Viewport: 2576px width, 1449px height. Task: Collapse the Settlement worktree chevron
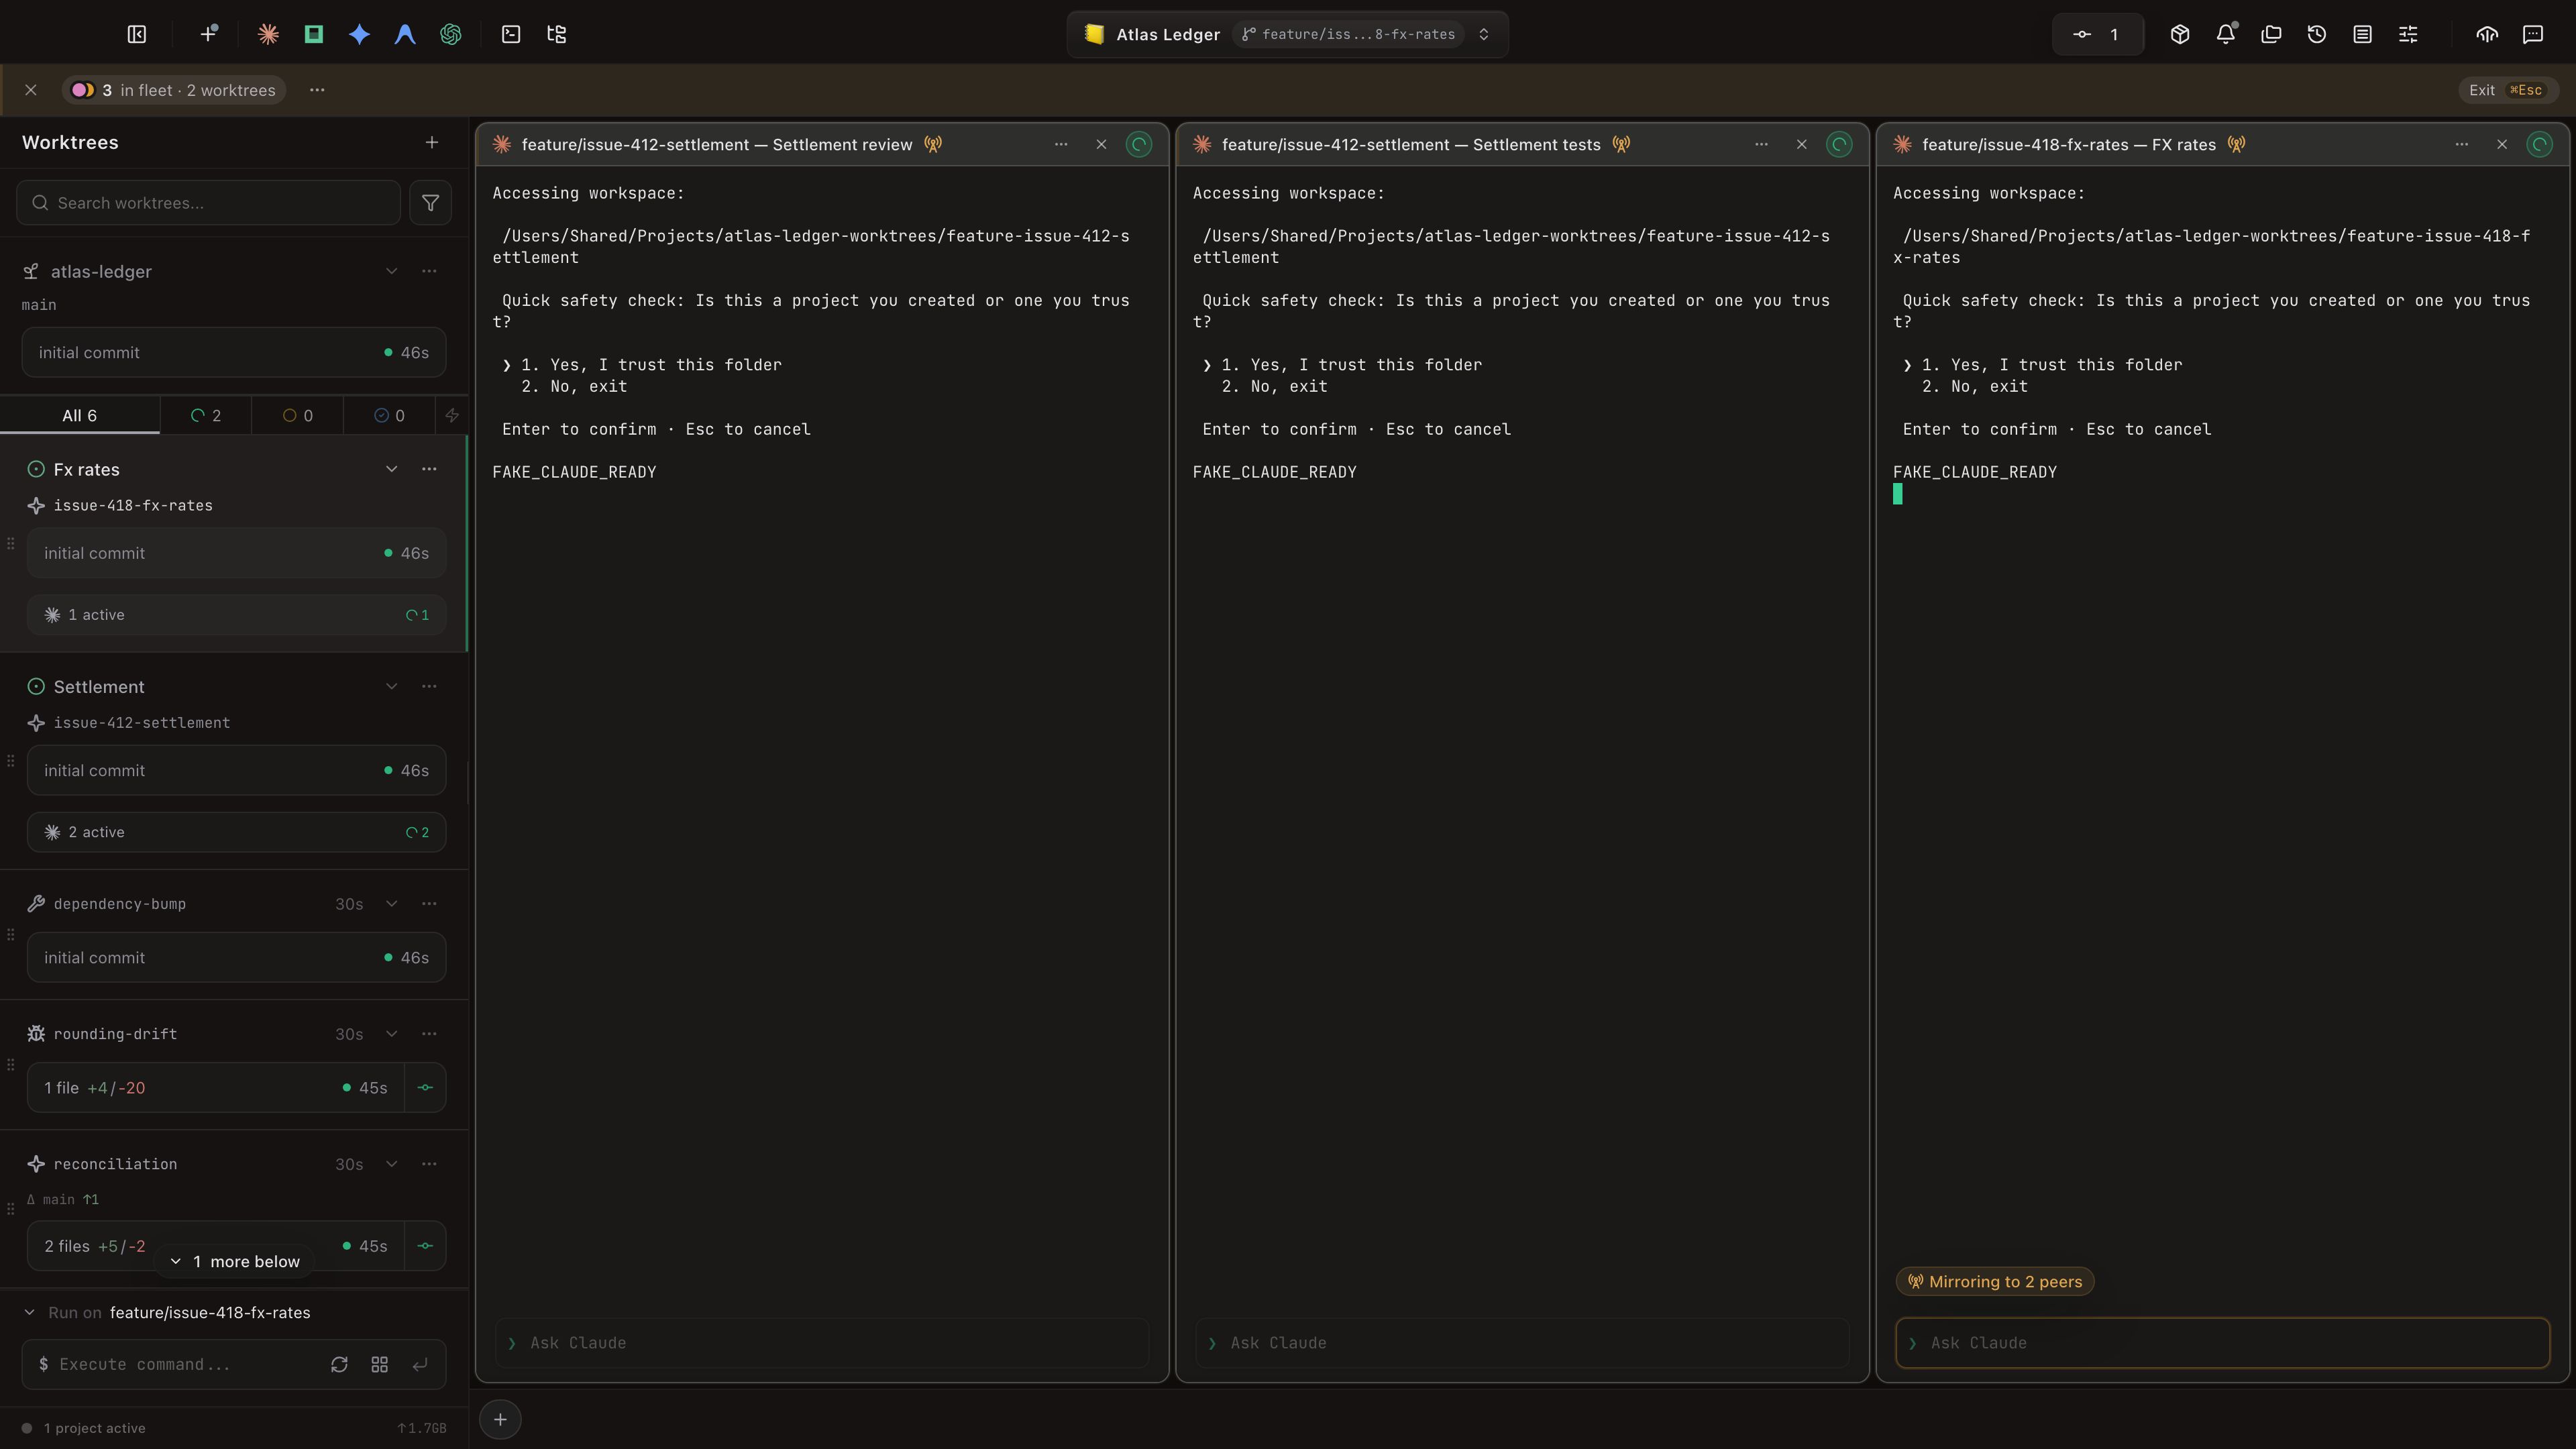(x=392, y=686)
